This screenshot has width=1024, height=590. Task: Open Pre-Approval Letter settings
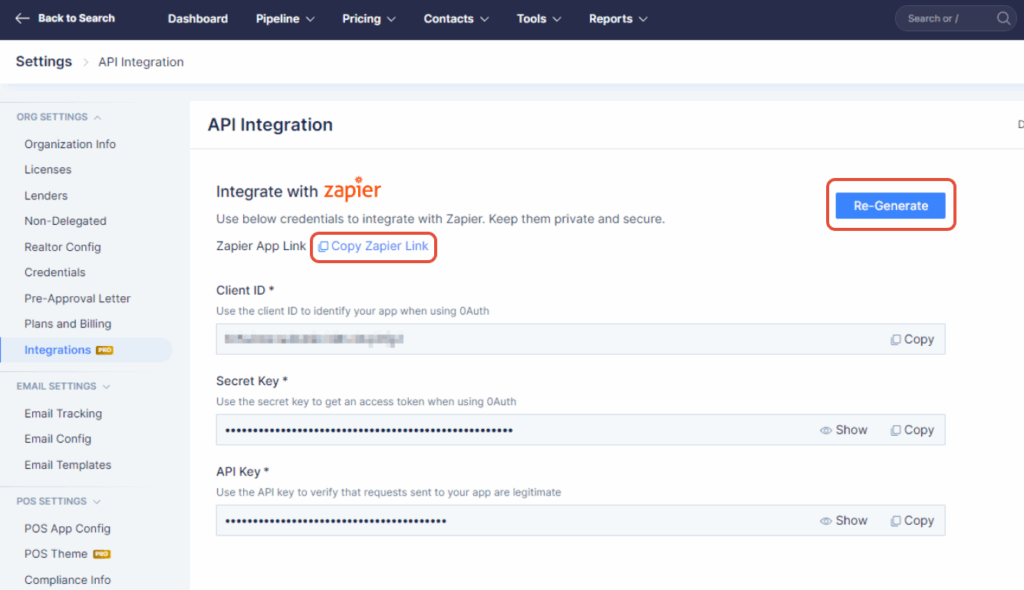click(77, 299)
